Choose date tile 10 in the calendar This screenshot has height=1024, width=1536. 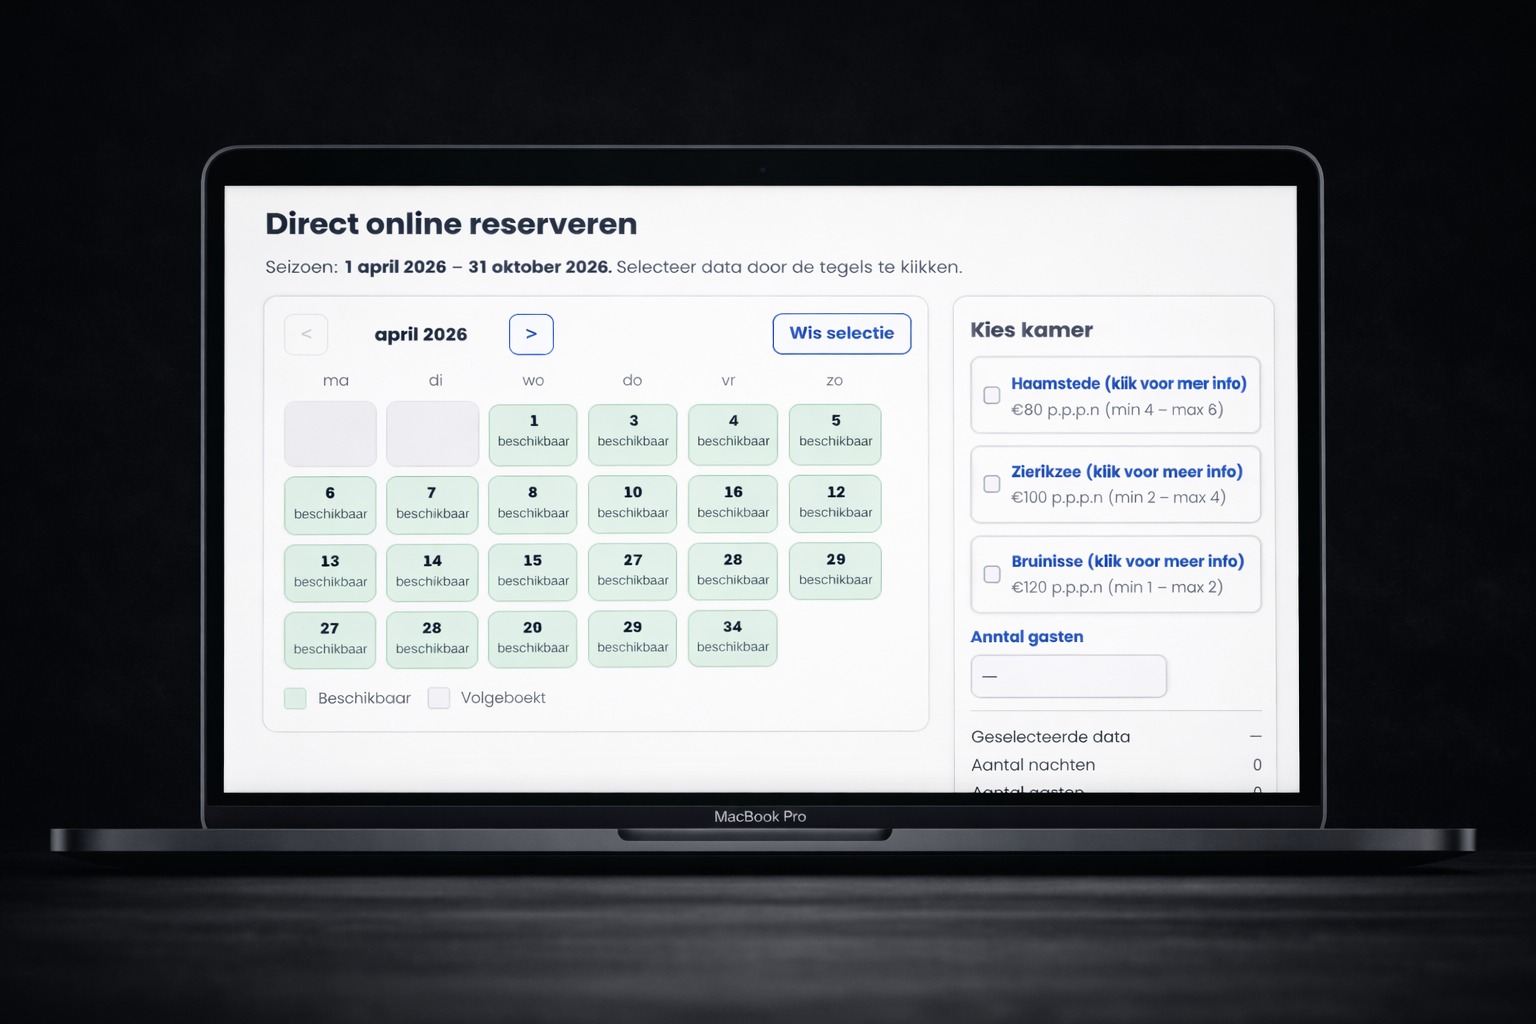pyautogui.click(x=633, y=504)
